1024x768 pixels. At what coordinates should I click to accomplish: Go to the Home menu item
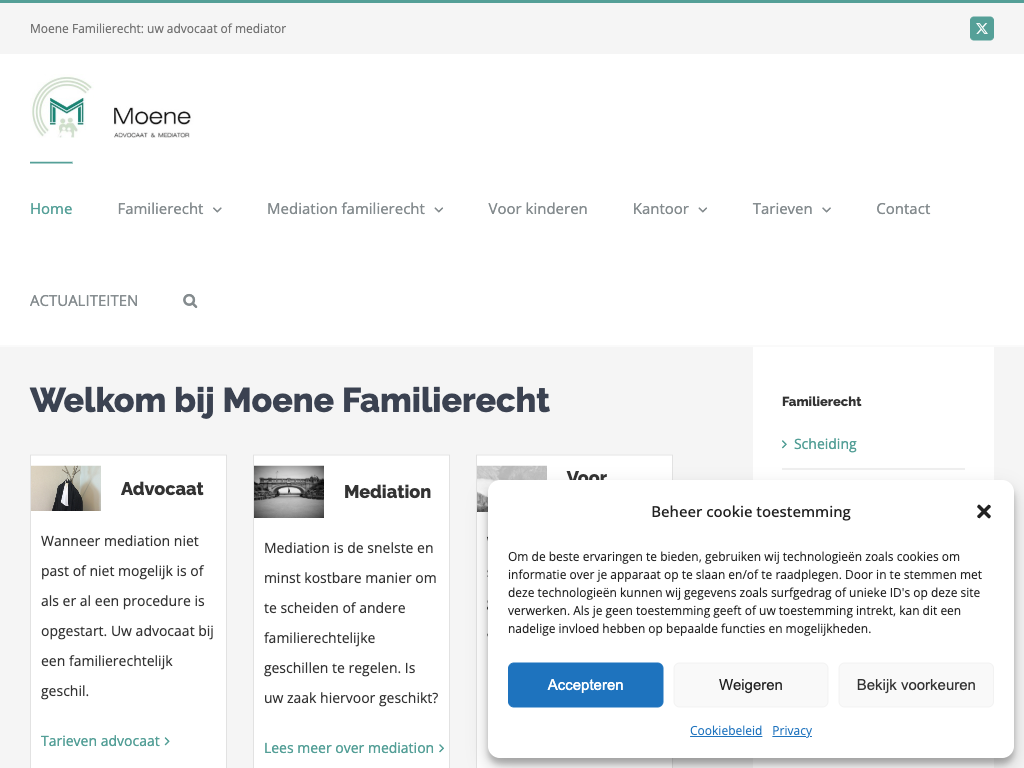tap(51, 209)
